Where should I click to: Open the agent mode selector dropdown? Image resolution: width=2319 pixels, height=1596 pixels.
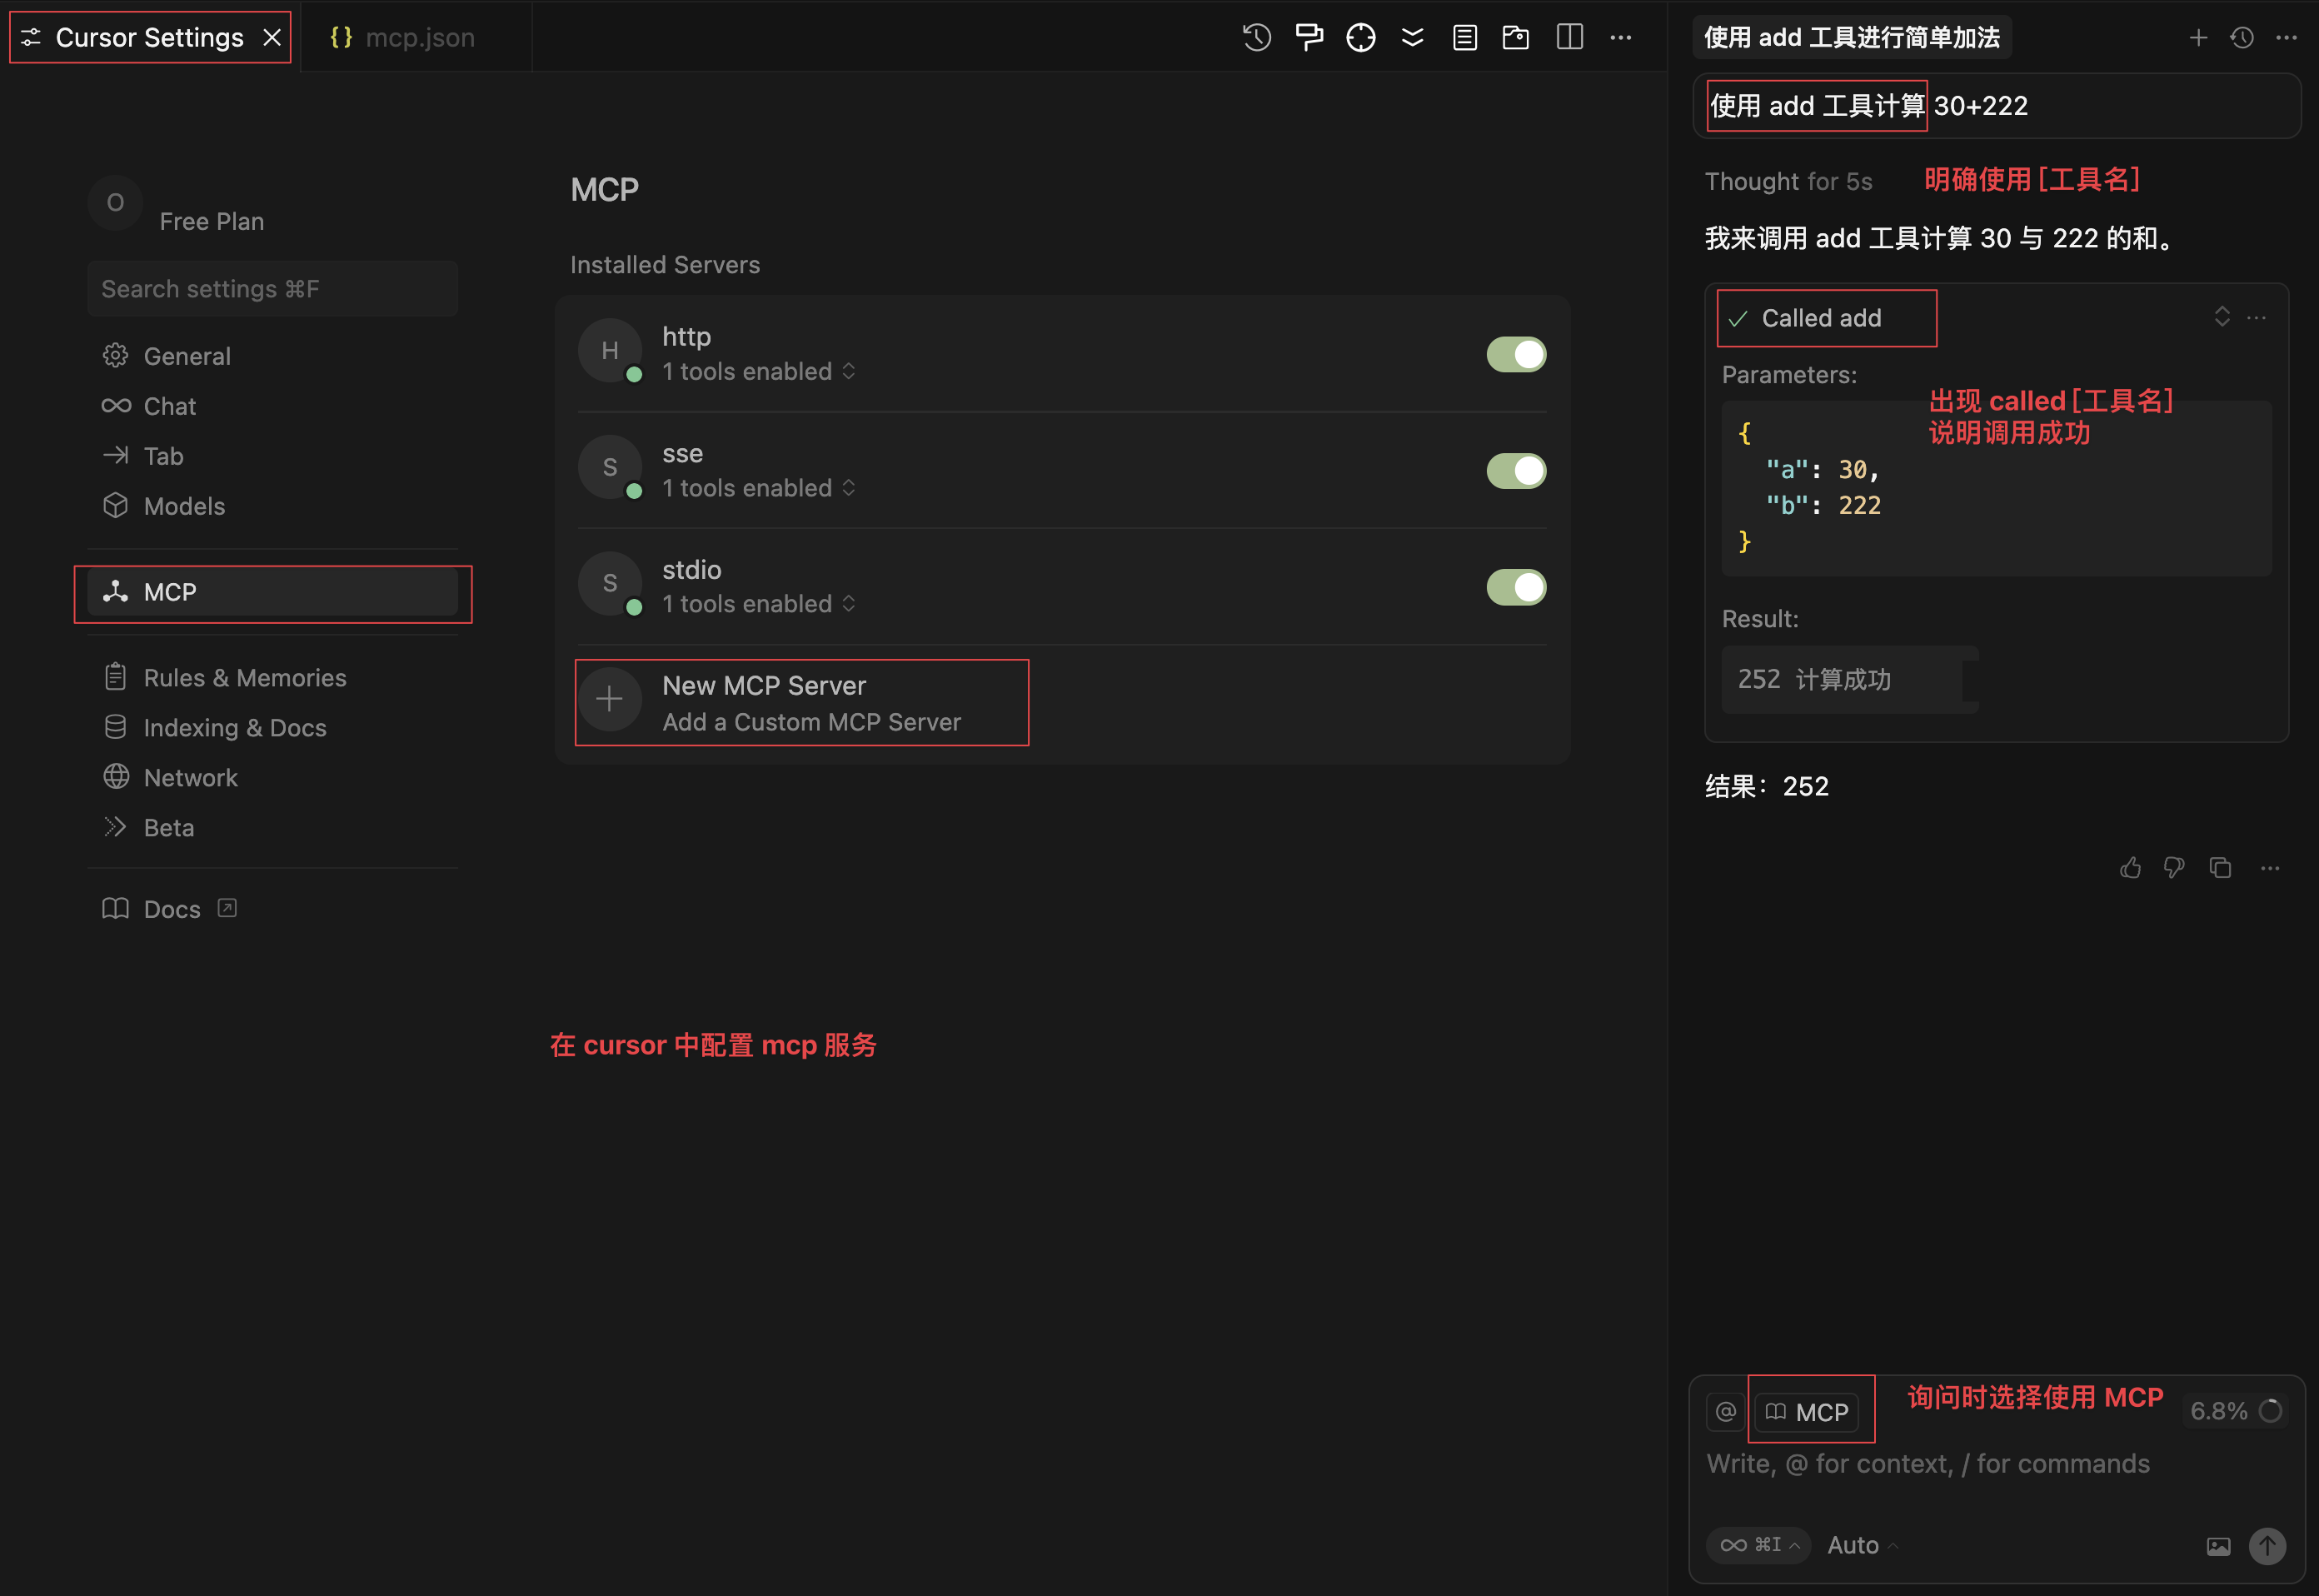[1759, 1546]
